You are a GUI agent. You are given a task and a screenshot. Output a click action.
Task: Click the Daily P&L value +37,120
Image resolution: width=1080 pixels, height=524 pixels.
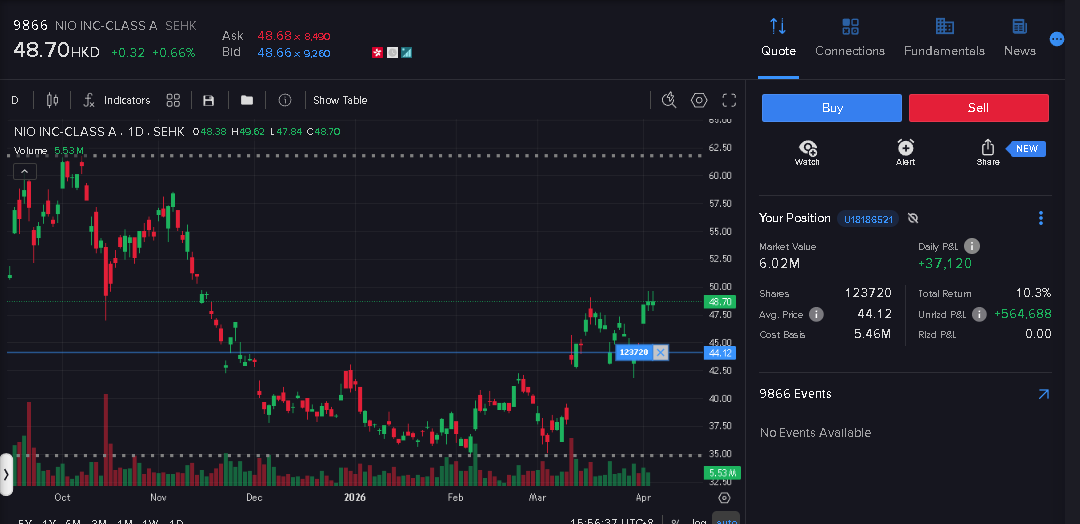pos(945,263)
